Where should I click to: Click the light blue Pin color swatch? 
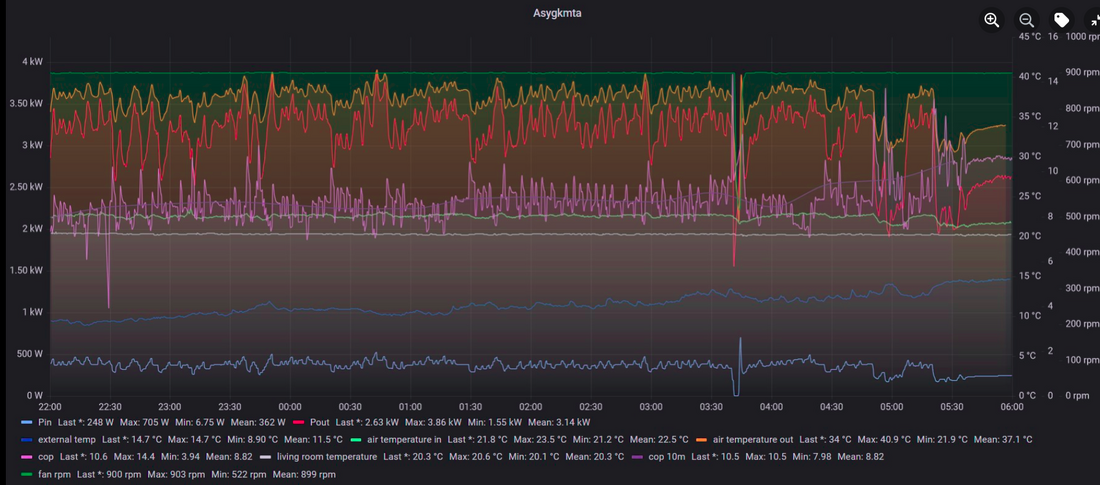(26, 422)
